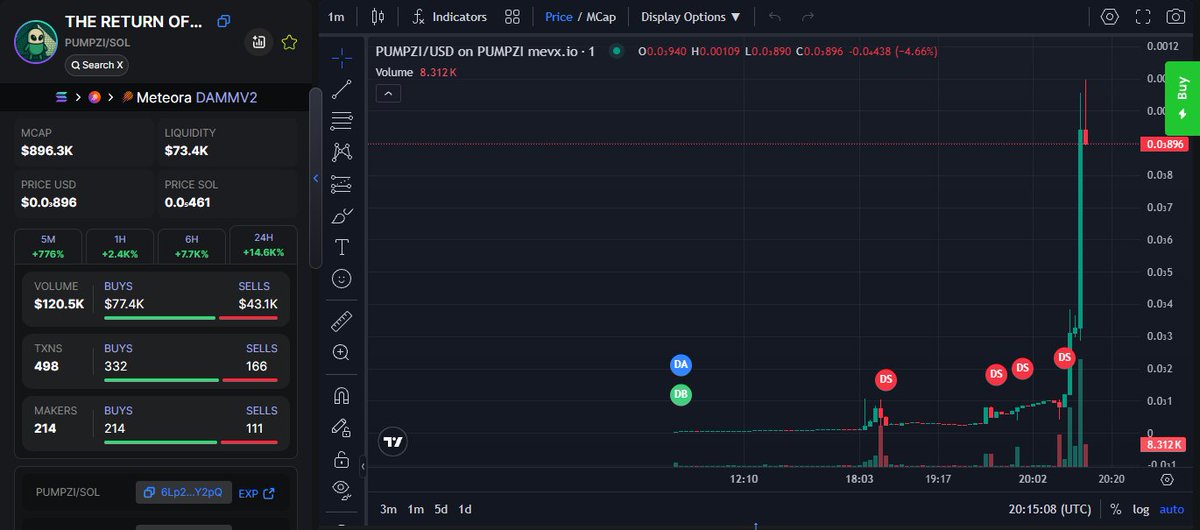The height and width of the screenshot is (530, 1200).
Task: Open the time axis settings gear
Action: pos(1167,479)
